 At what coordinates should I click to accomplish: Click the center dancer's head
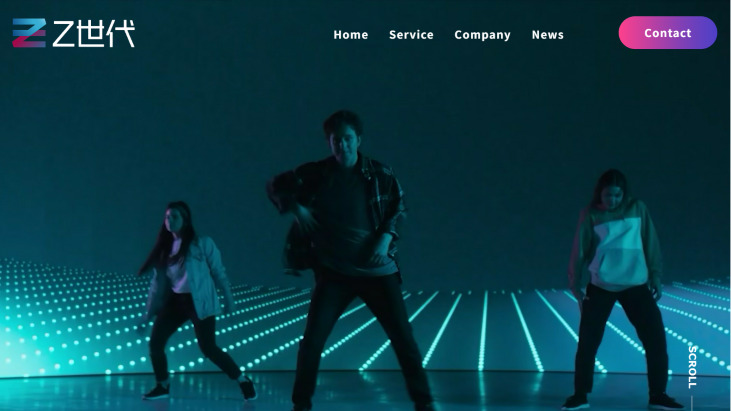[x=342, y=135]
